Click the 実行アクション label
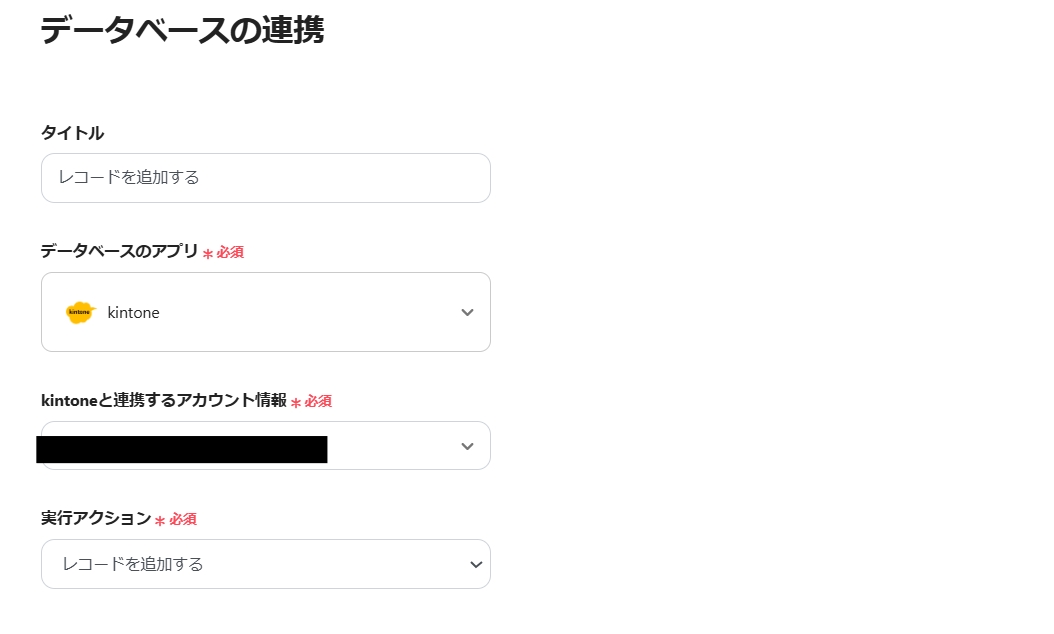 (96, 519)
